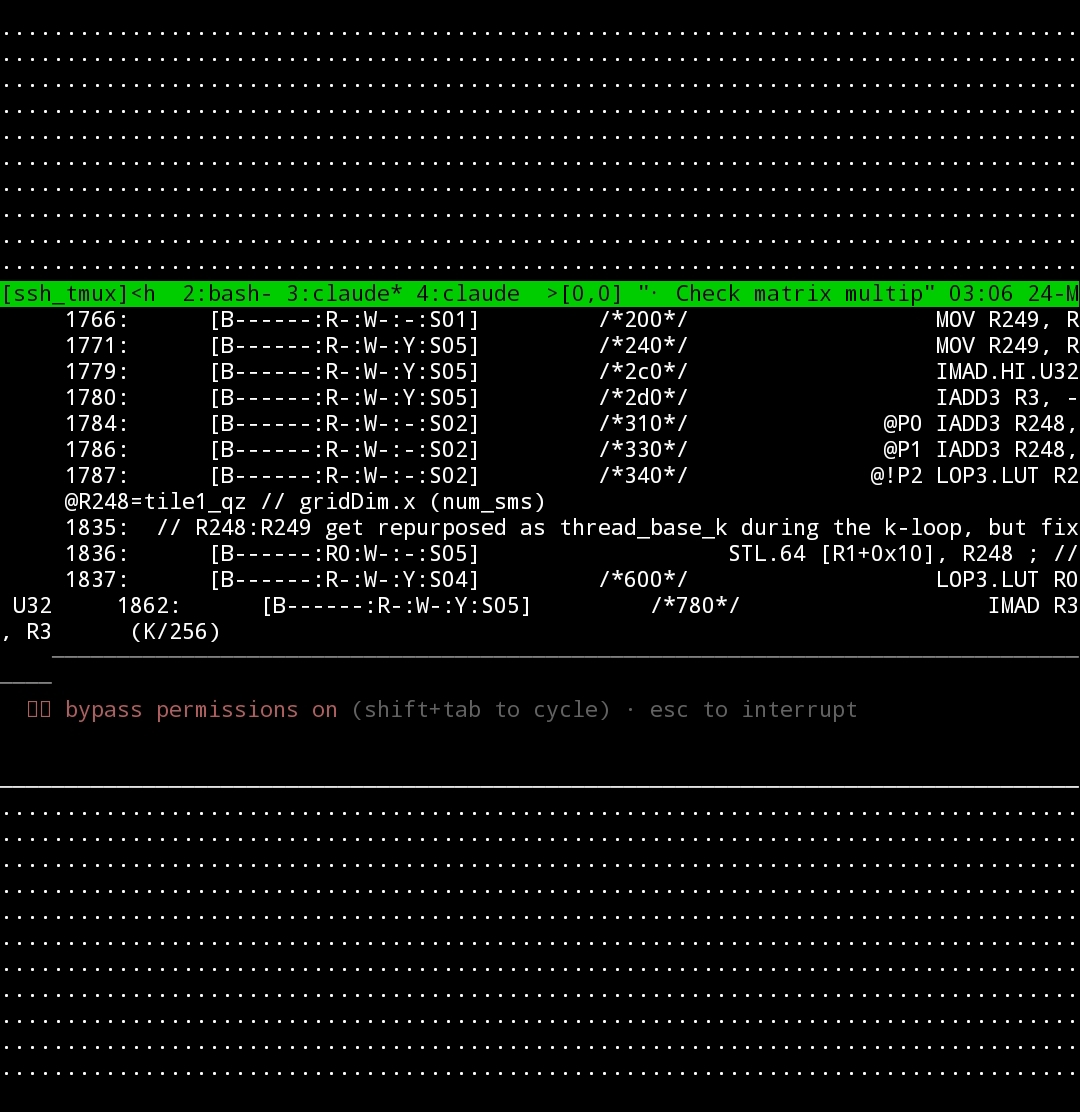Click the @P1 IADD3 R248 instruction

(x=981, y=450)
